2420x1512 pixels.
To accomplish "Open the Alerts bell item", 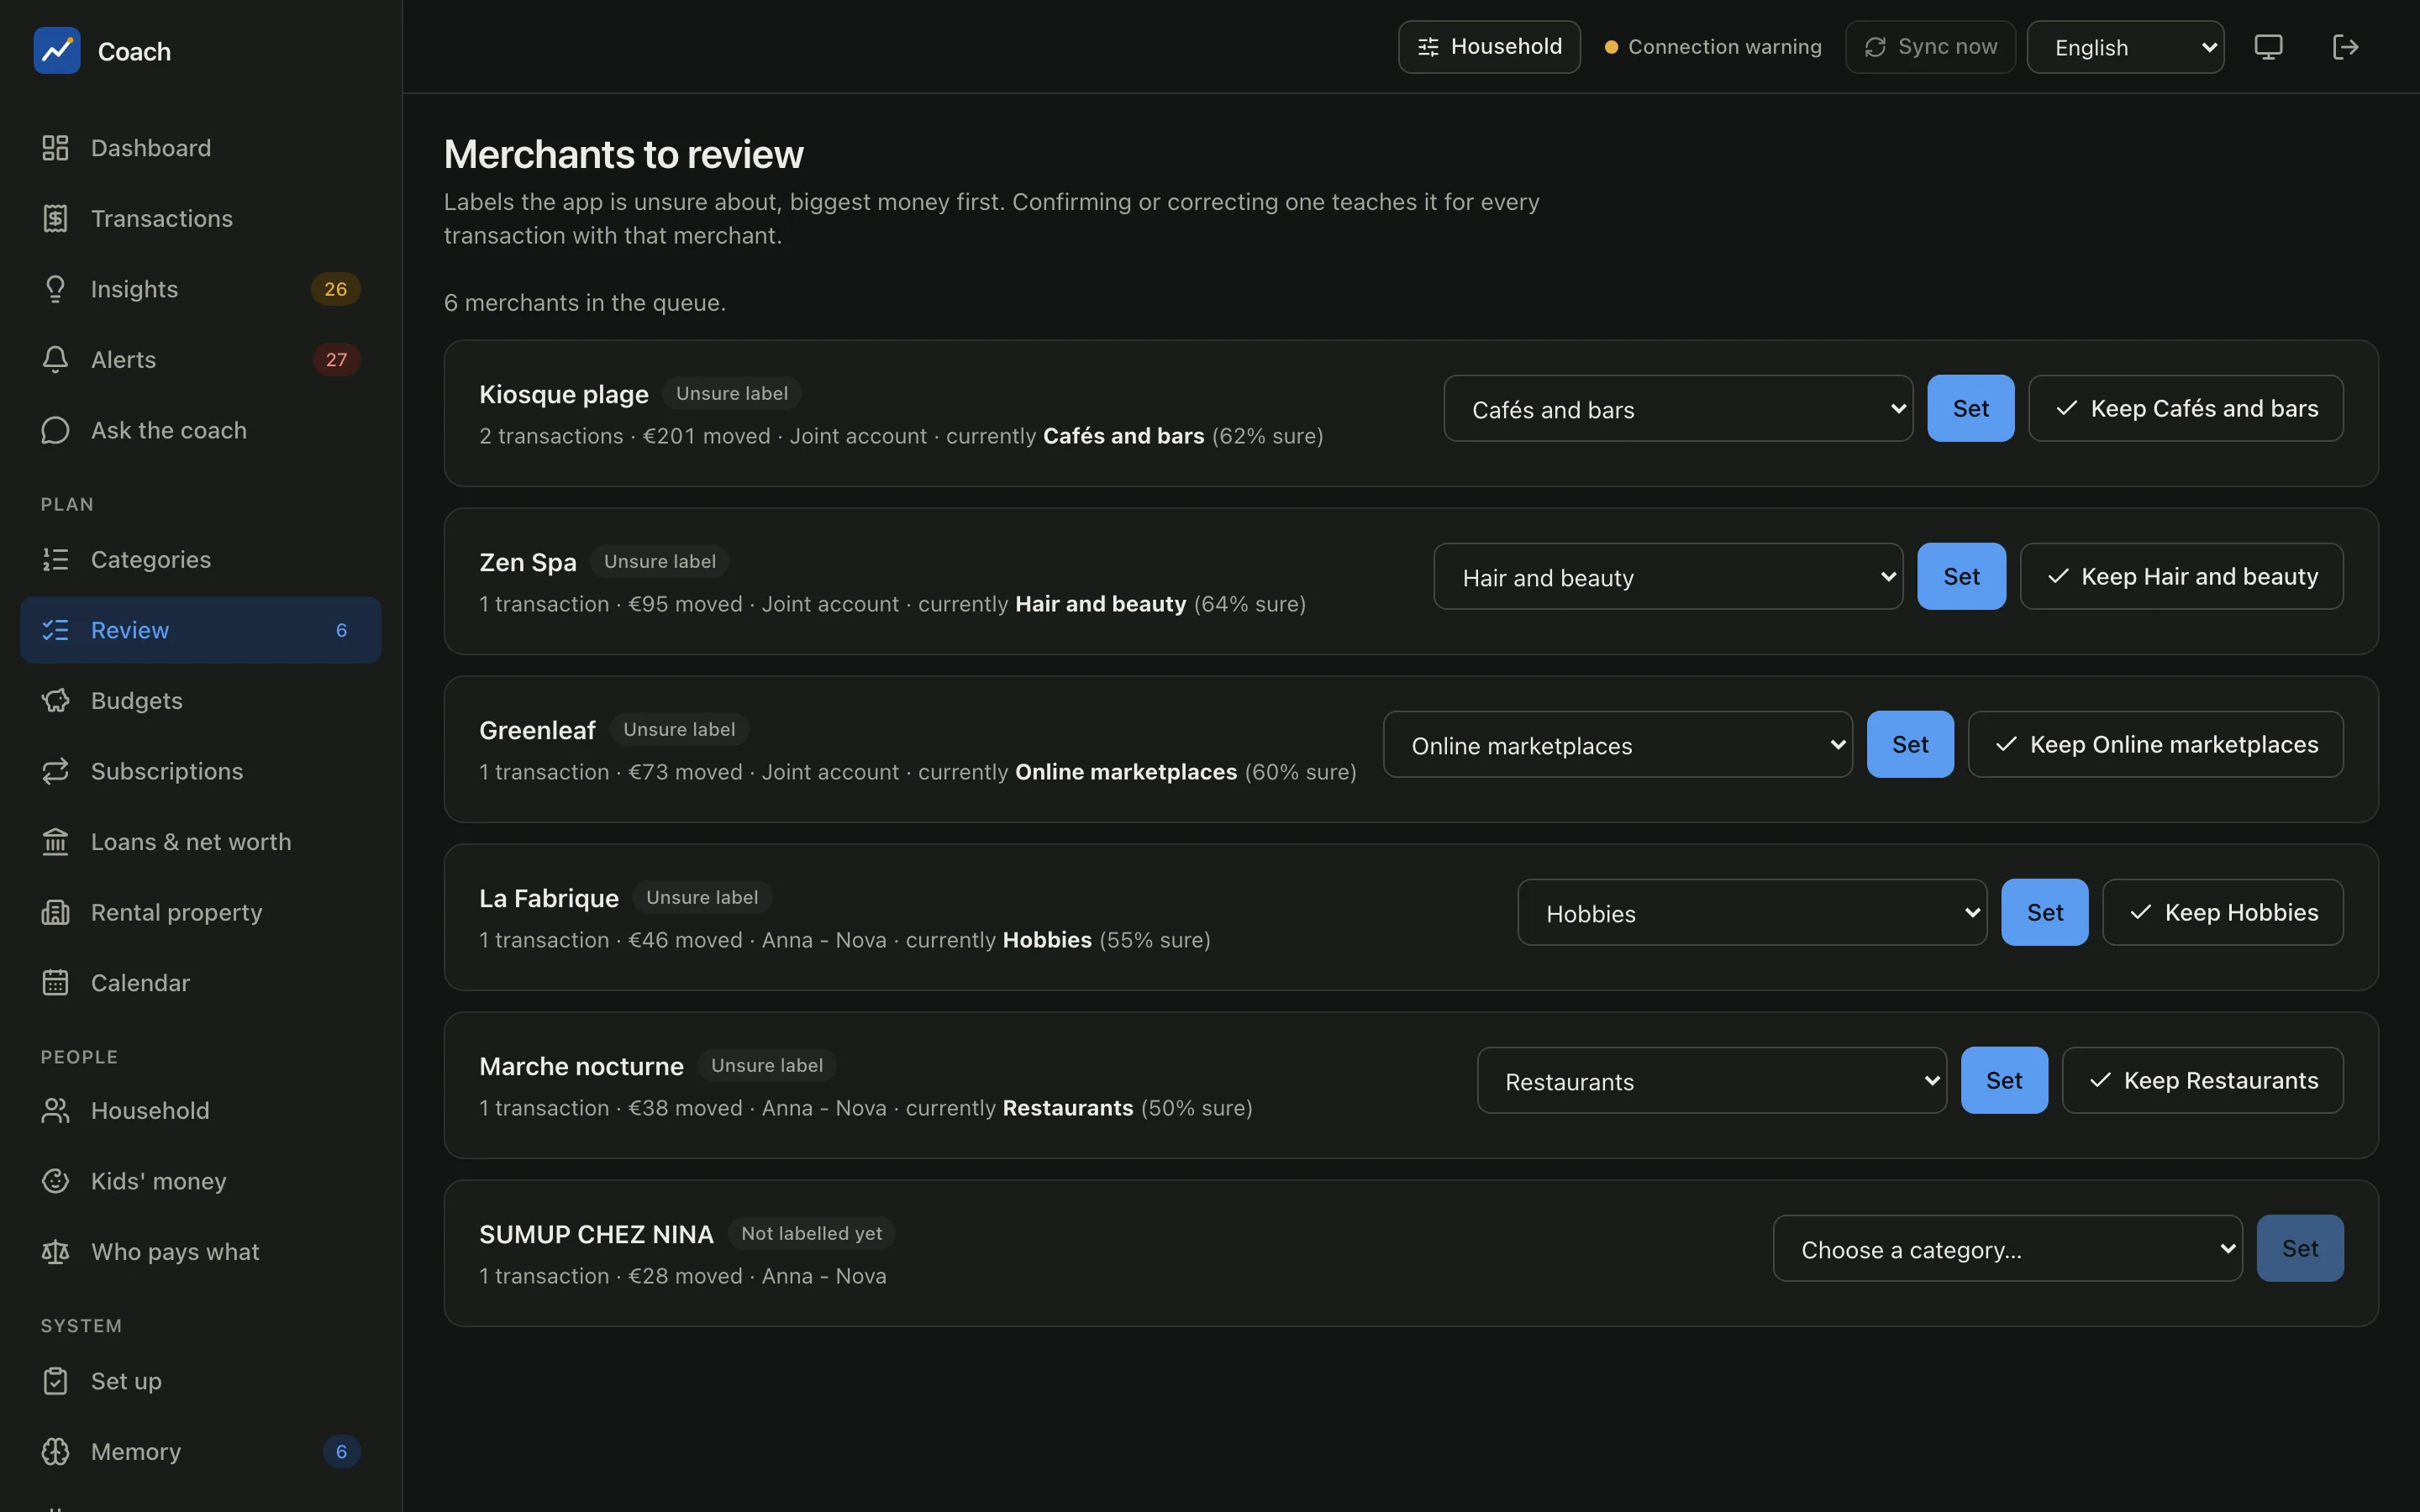I will point(200,359).
